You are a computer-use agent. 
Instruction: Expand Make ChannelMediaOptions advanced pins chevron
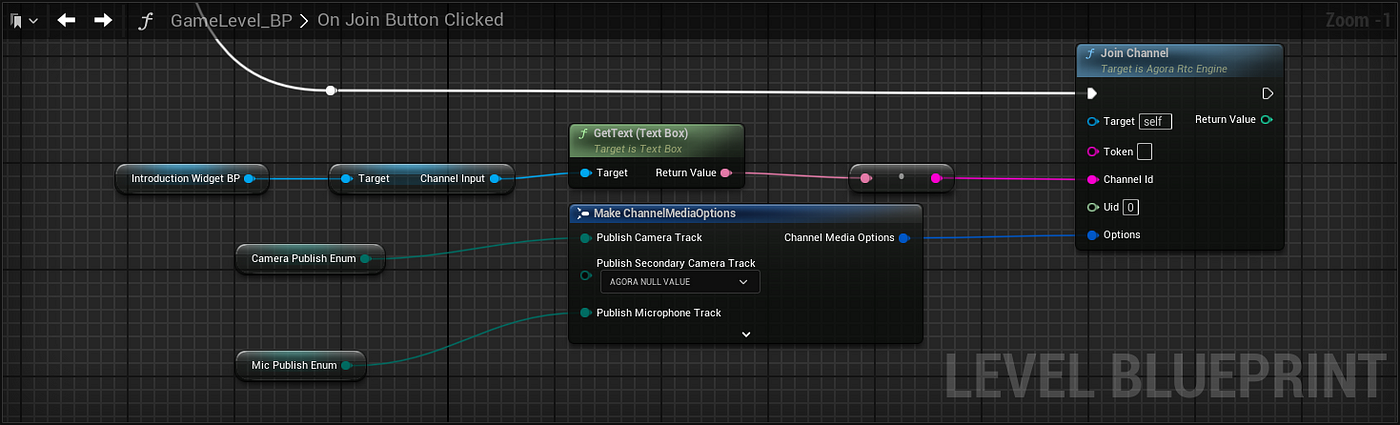745,334
